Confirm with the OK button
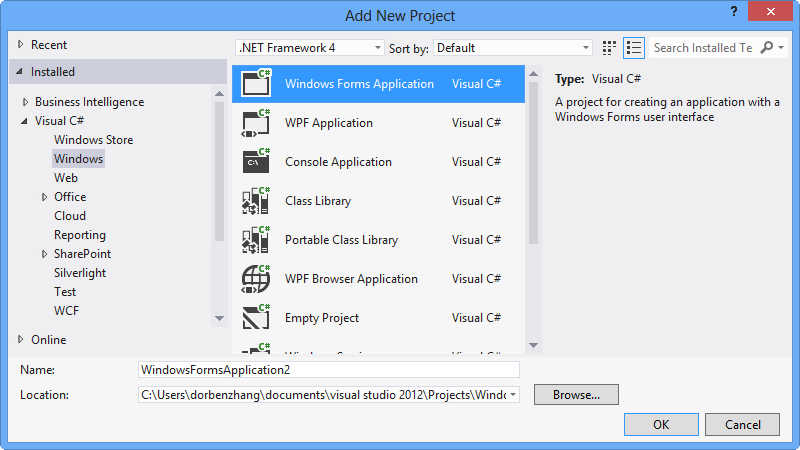 661,424
